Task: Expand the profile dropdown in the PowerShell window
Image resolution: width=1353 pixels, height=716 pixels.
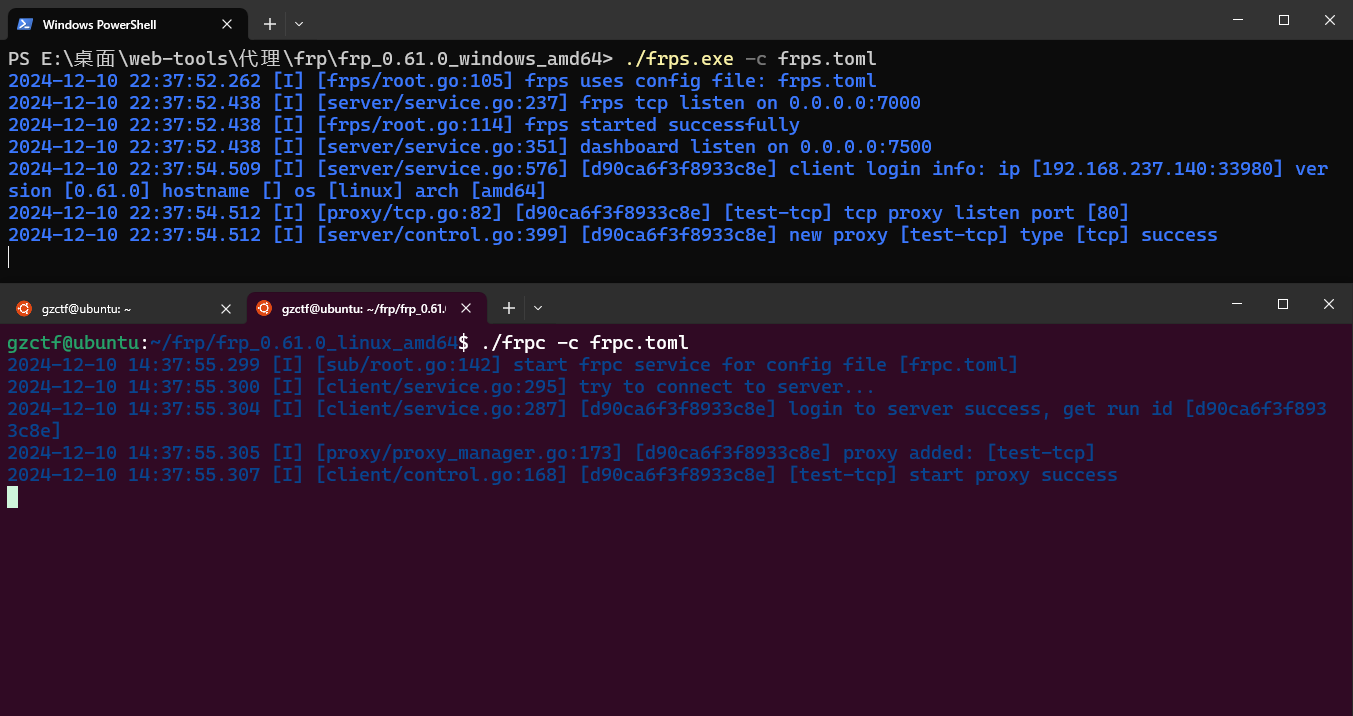Action: [299, 24]
